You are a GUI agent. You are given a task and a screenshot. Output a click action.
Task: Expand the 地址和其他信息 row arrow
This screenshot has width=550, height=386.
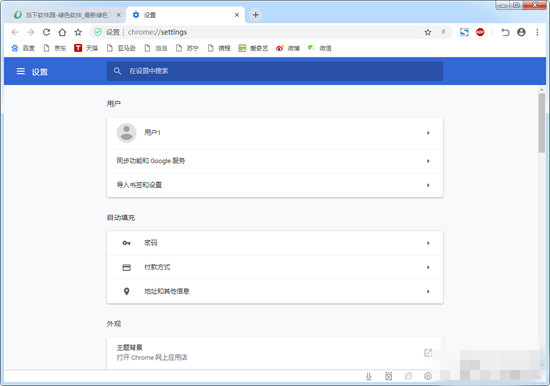[428, 291]
